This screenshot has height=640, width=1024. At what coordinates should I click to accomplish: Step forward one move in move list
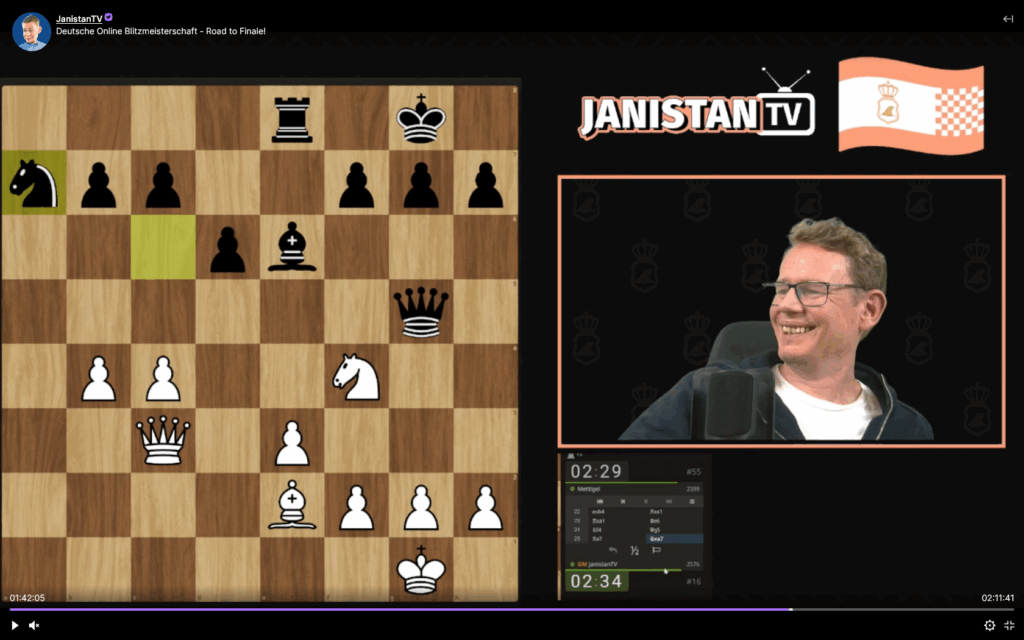click(668, 501)
